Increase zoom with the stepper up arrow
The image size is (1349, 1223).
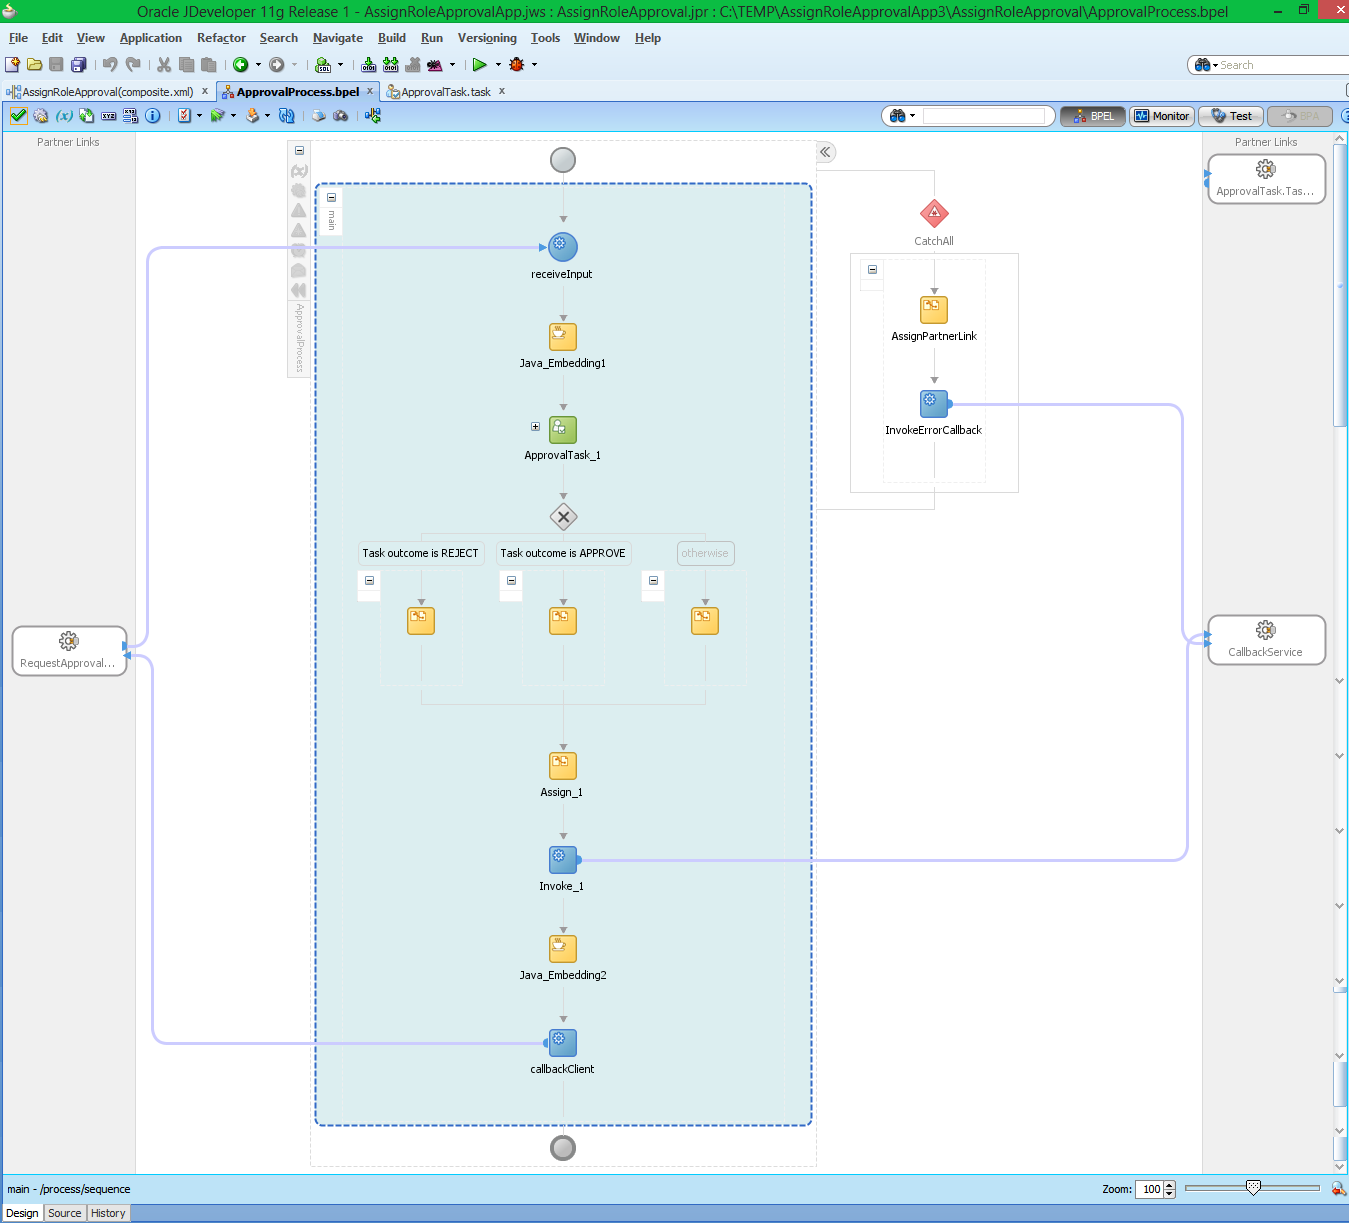[1169, 1185]
